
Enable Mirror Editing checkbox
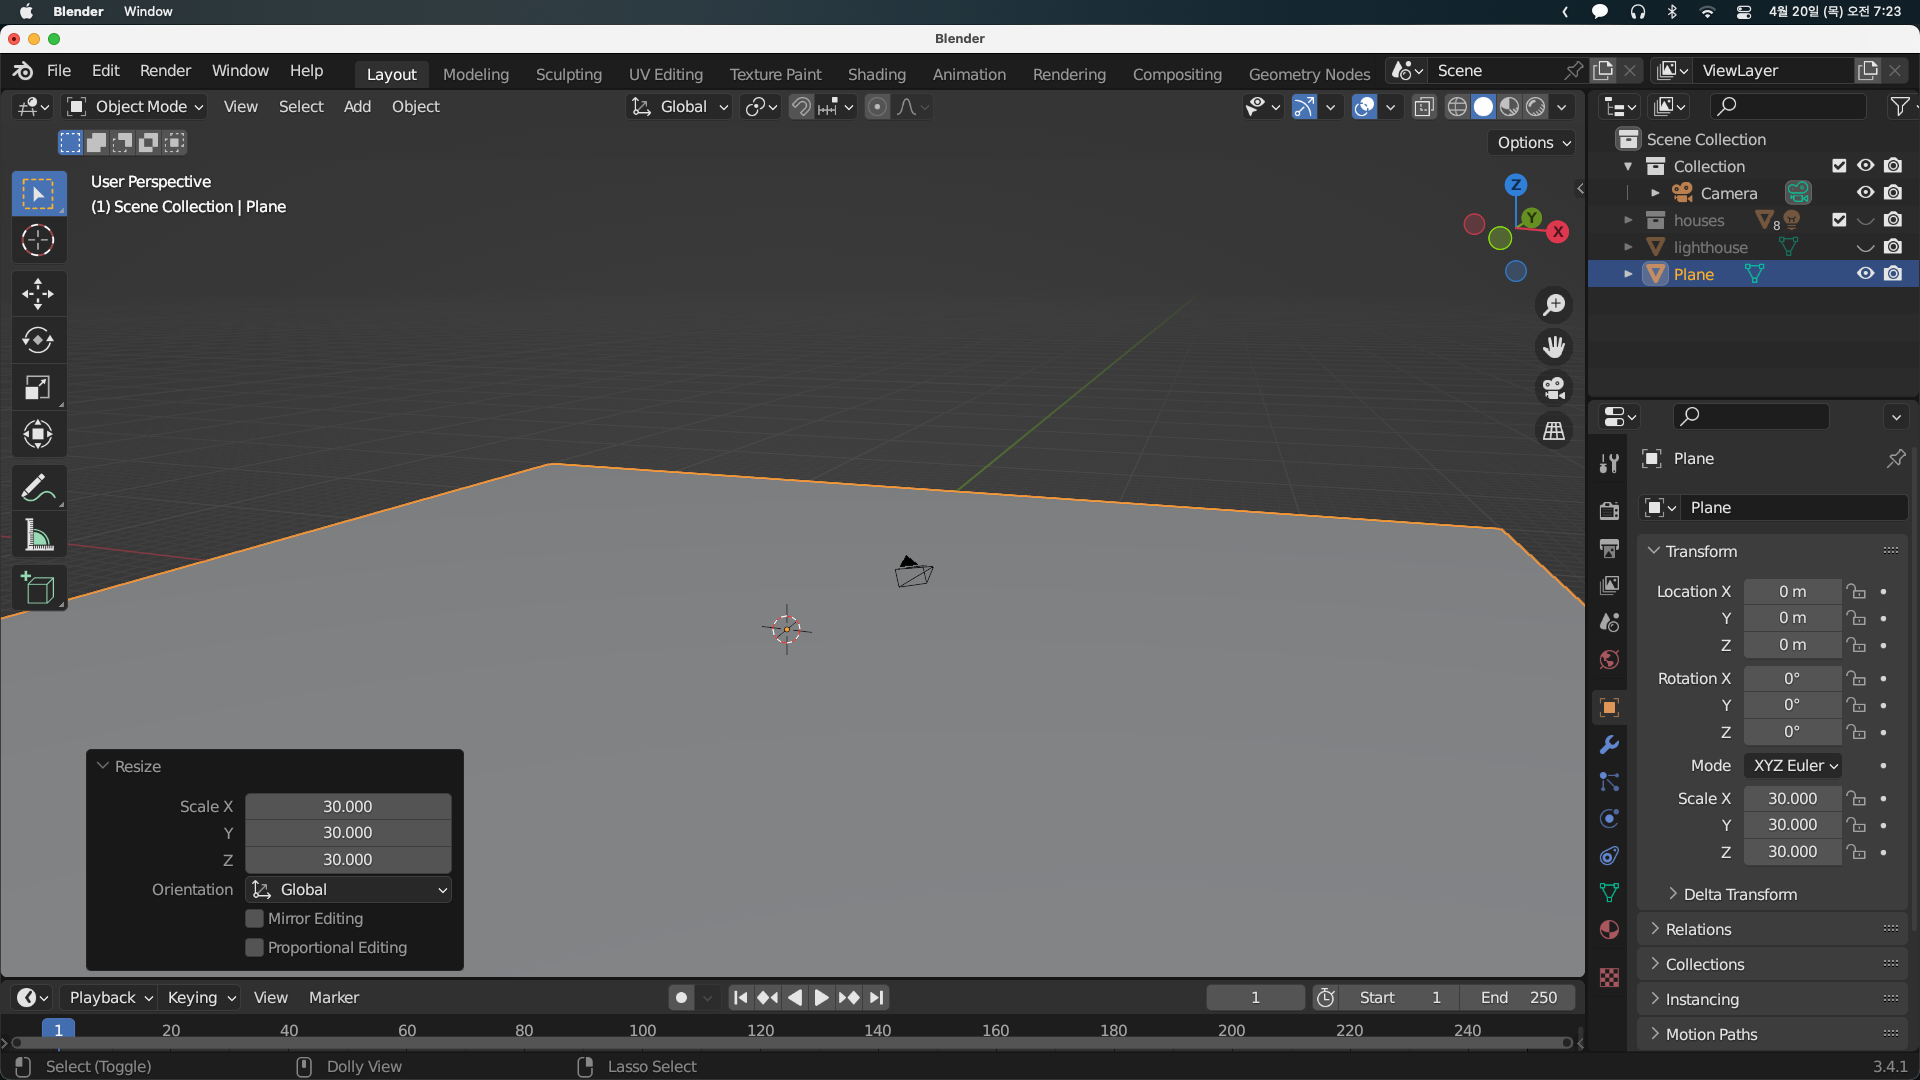tap(254, 918)
